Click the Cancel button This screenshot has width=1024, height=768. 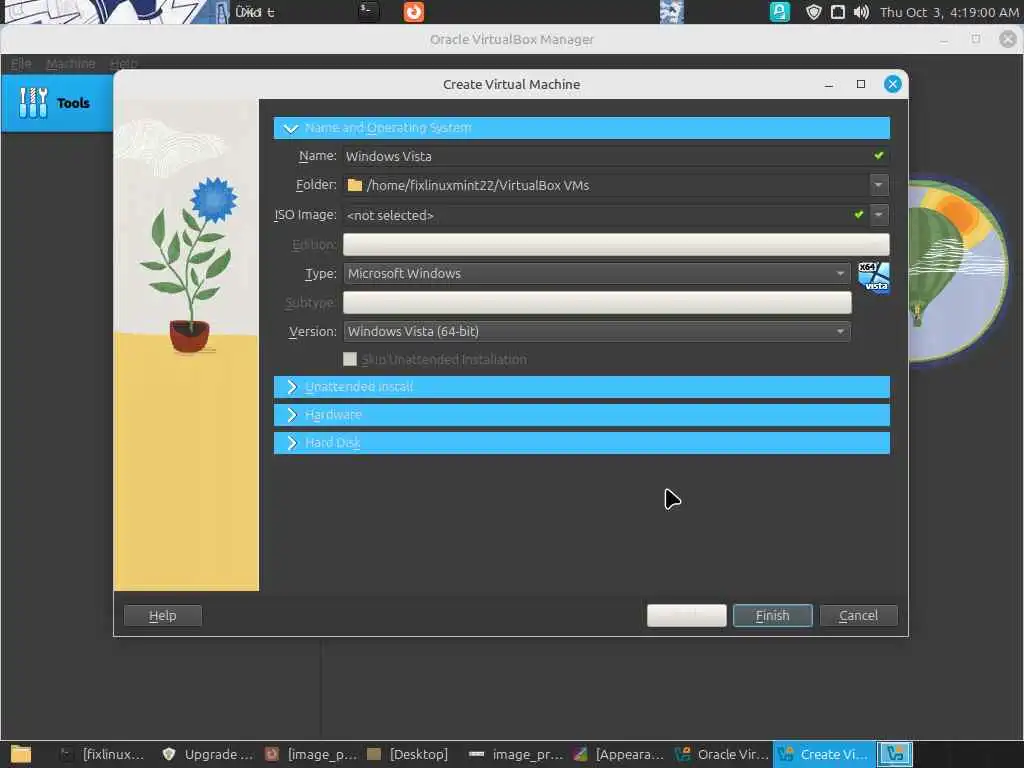[x=858, y=615]
